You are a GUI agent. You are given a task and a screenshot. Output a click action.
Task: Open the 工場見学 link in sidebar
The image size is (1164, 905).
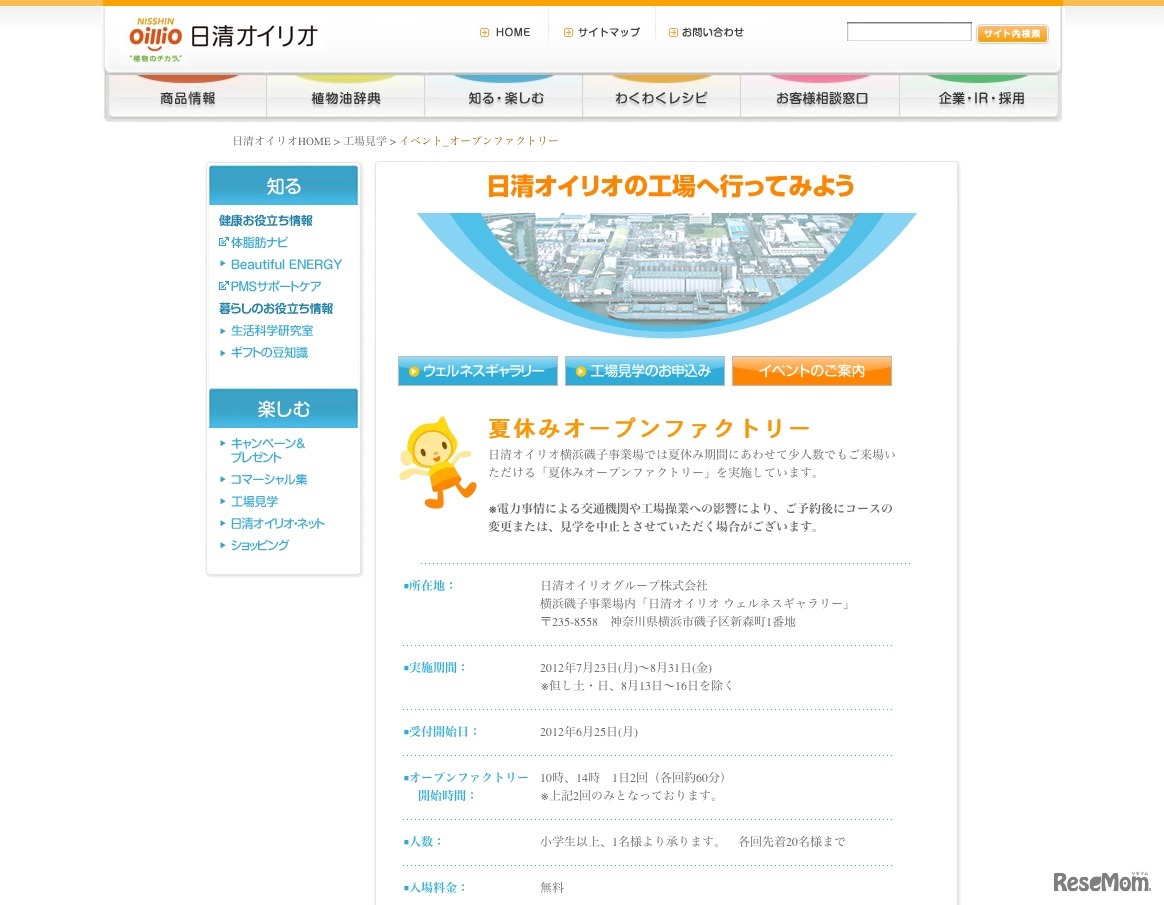click(x=254, y=501)
